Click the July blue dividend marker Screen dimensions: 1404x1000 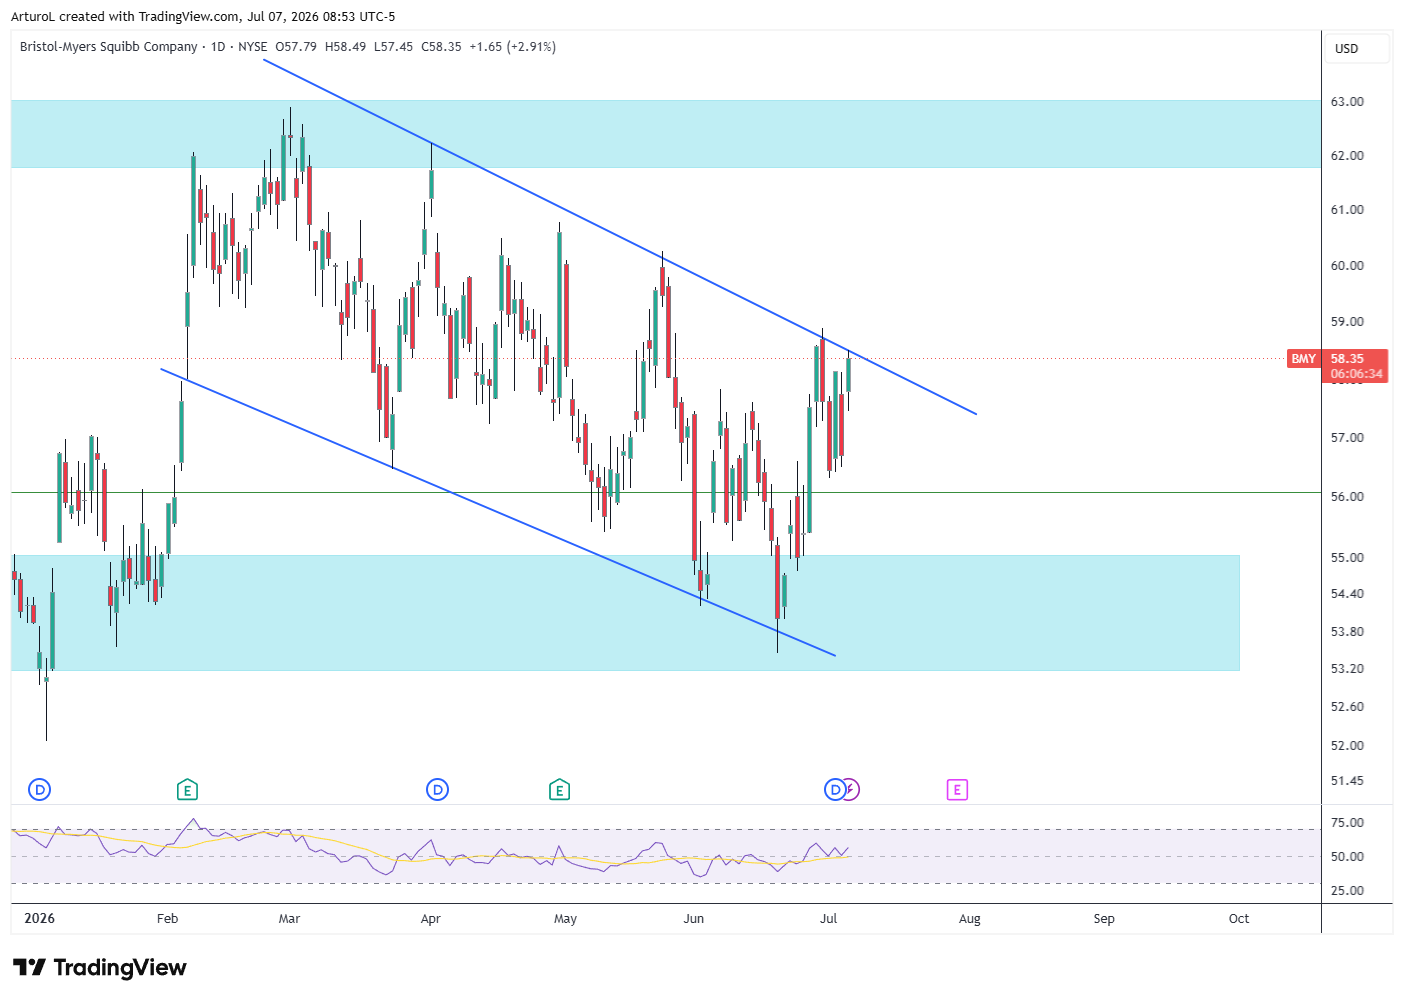coord(834,790)
